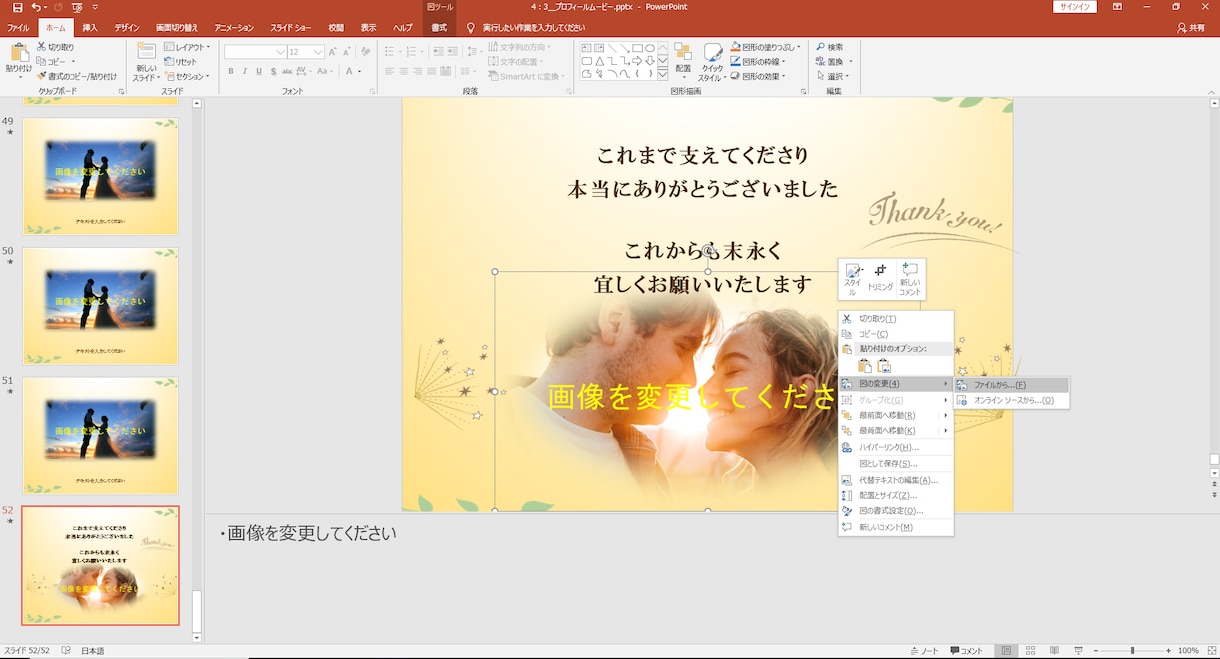The height and width of the screenshot is (659, 1220).
Task: Click the Save icon in quick access toolbar
Action: tap(17, 7)
